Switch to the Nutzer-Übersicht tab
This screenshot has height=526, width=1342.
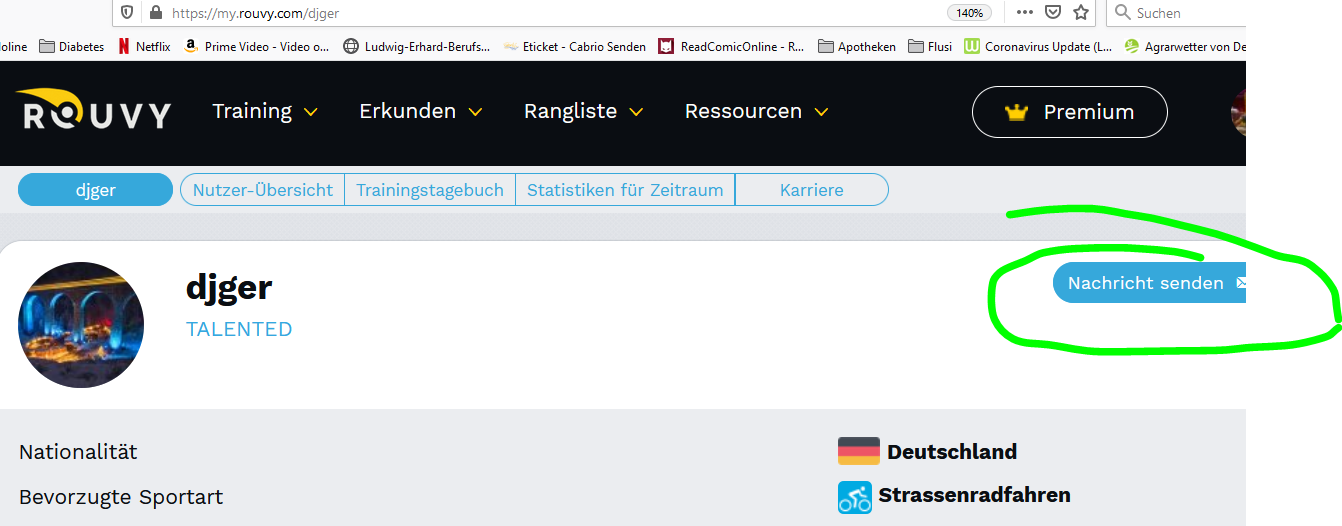(x=262, y=190)
